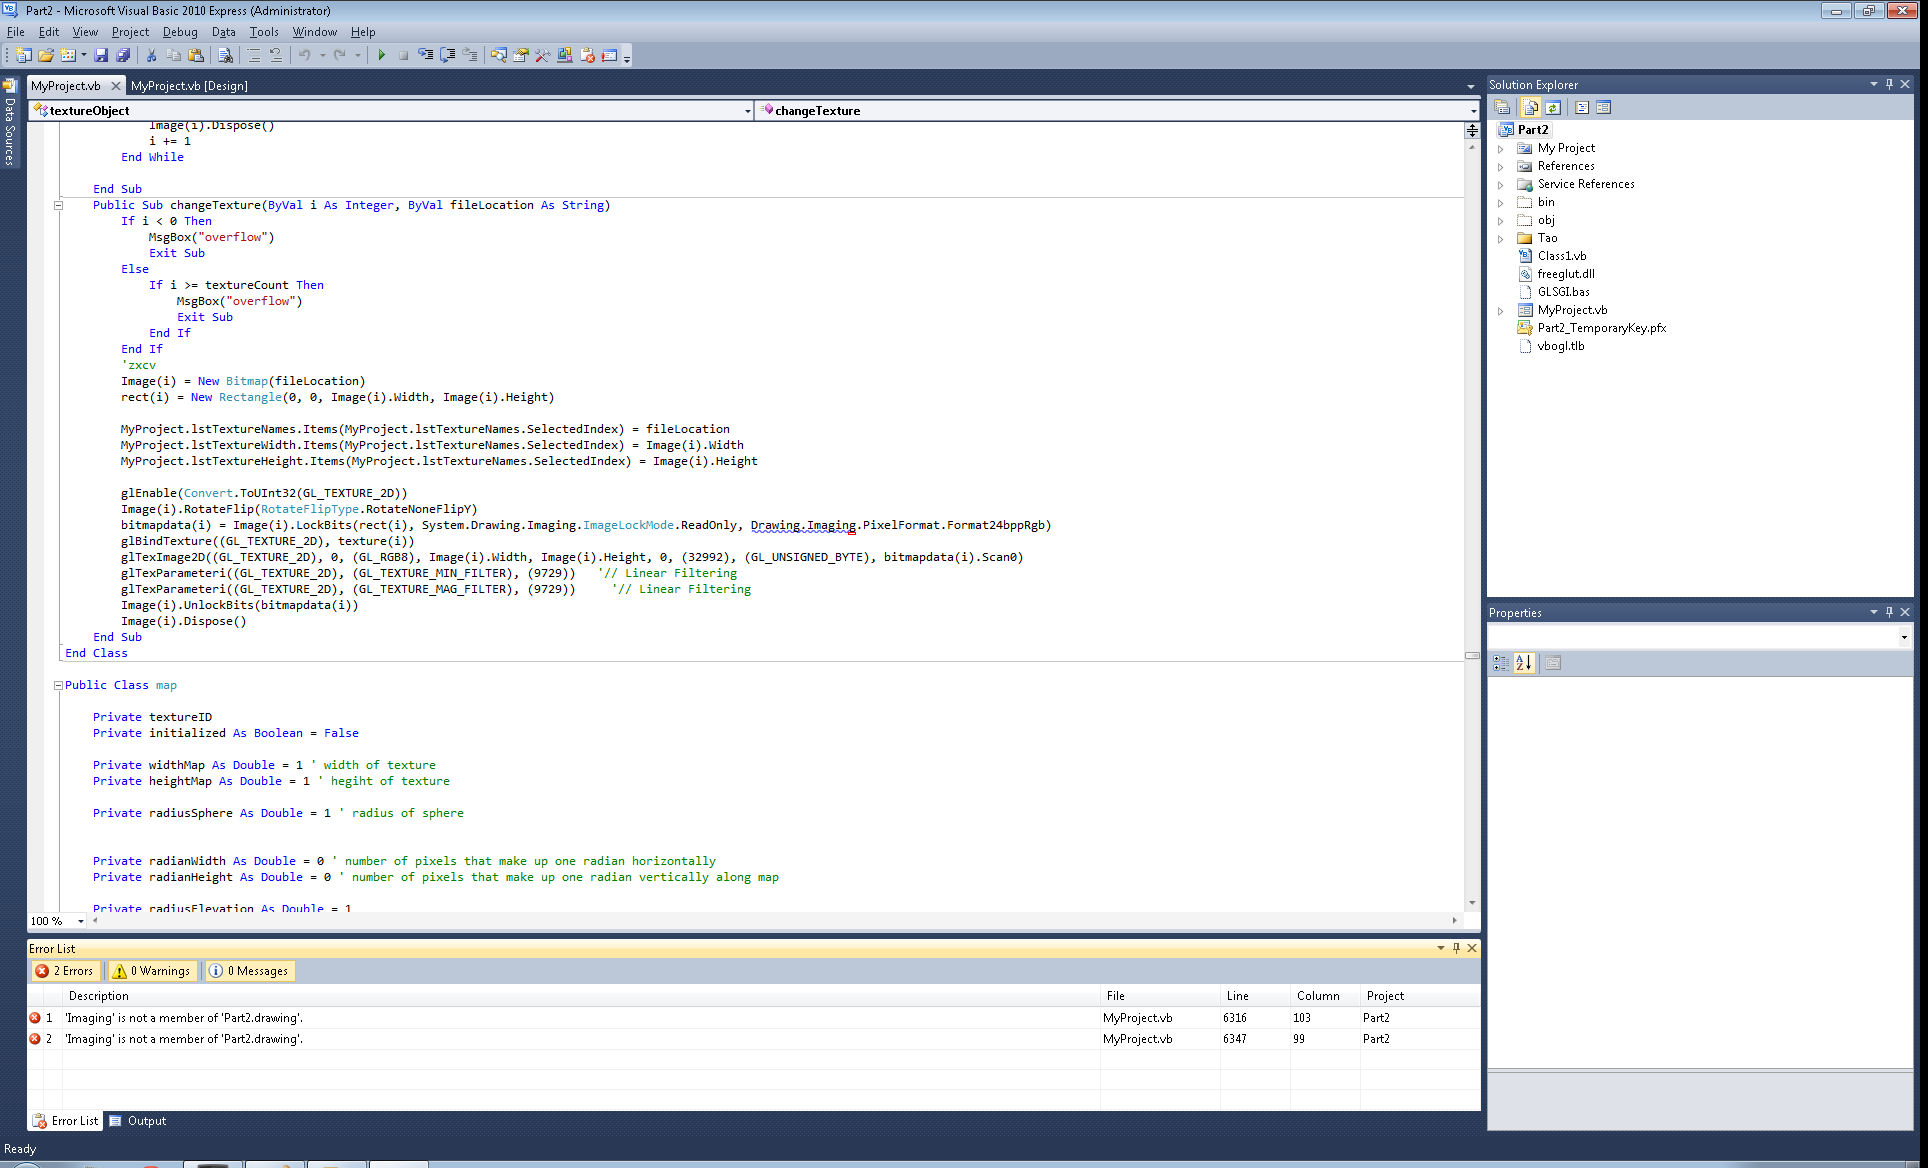This screenshot has height=1168, width=1928.
Task: Open the Data Sources side panel tab
Action: coord(9,123)
